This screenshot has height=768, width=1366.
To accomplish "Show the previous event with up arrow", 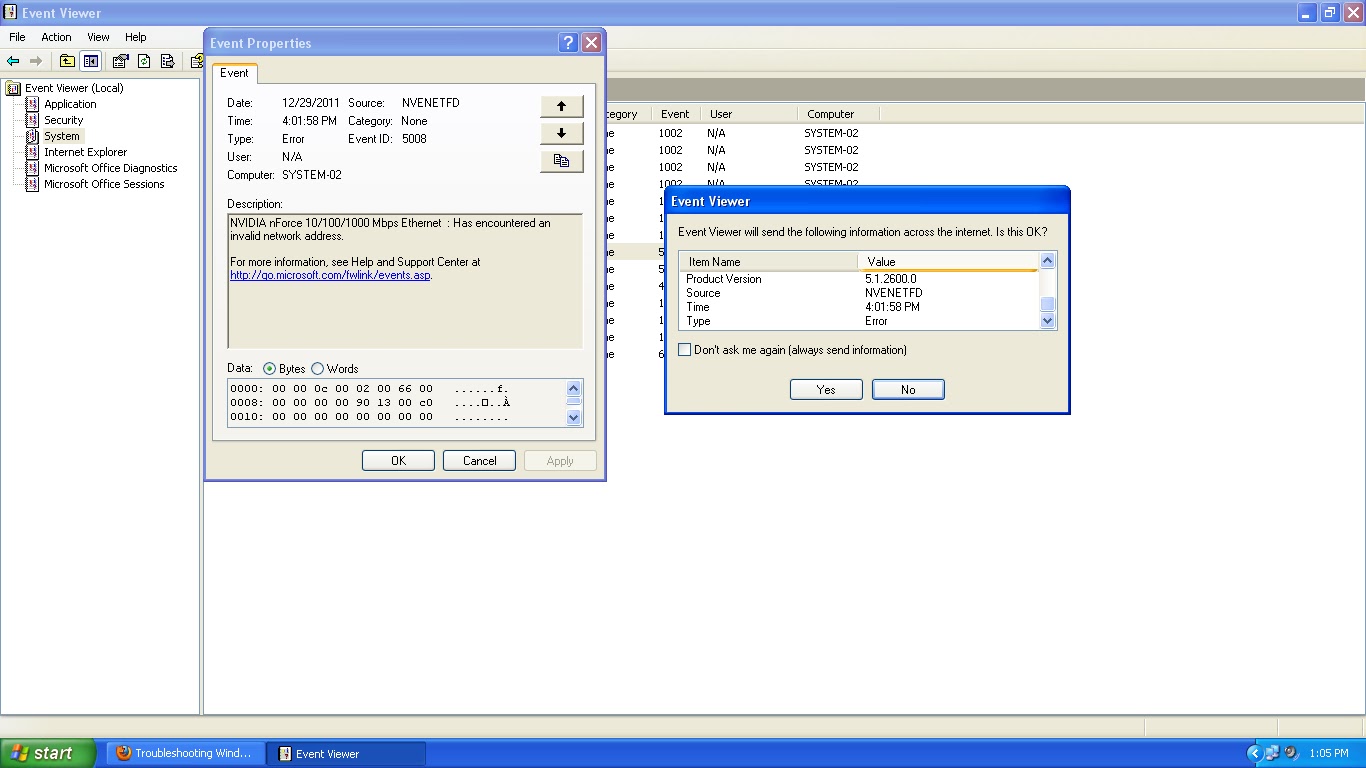I will [561, 106].
